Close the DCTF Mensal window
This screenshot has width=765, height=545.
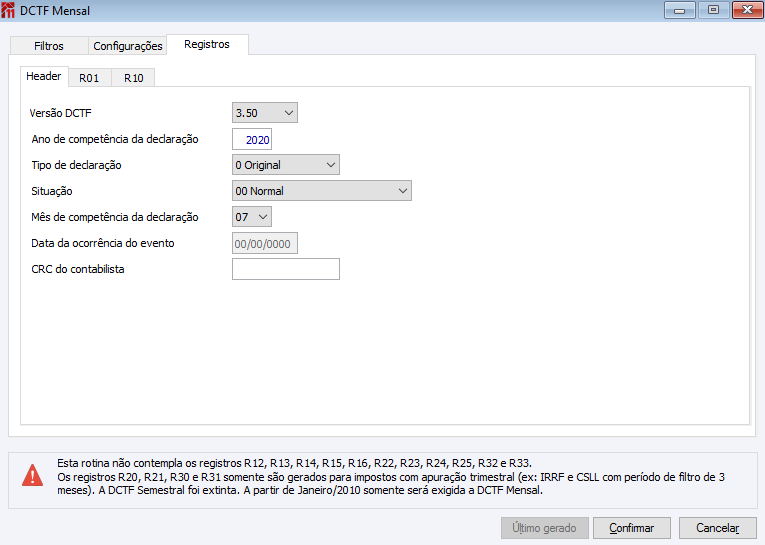(747, 10)
